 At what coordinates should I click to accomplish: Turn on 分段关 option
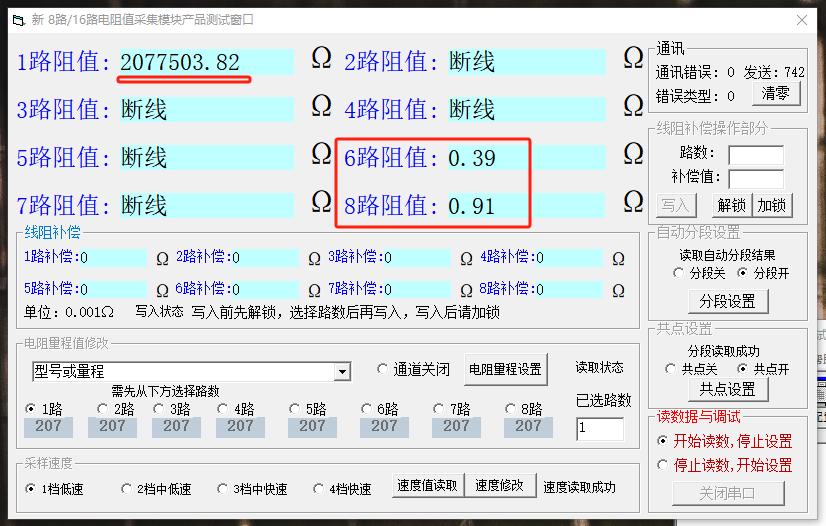(680, 273)
